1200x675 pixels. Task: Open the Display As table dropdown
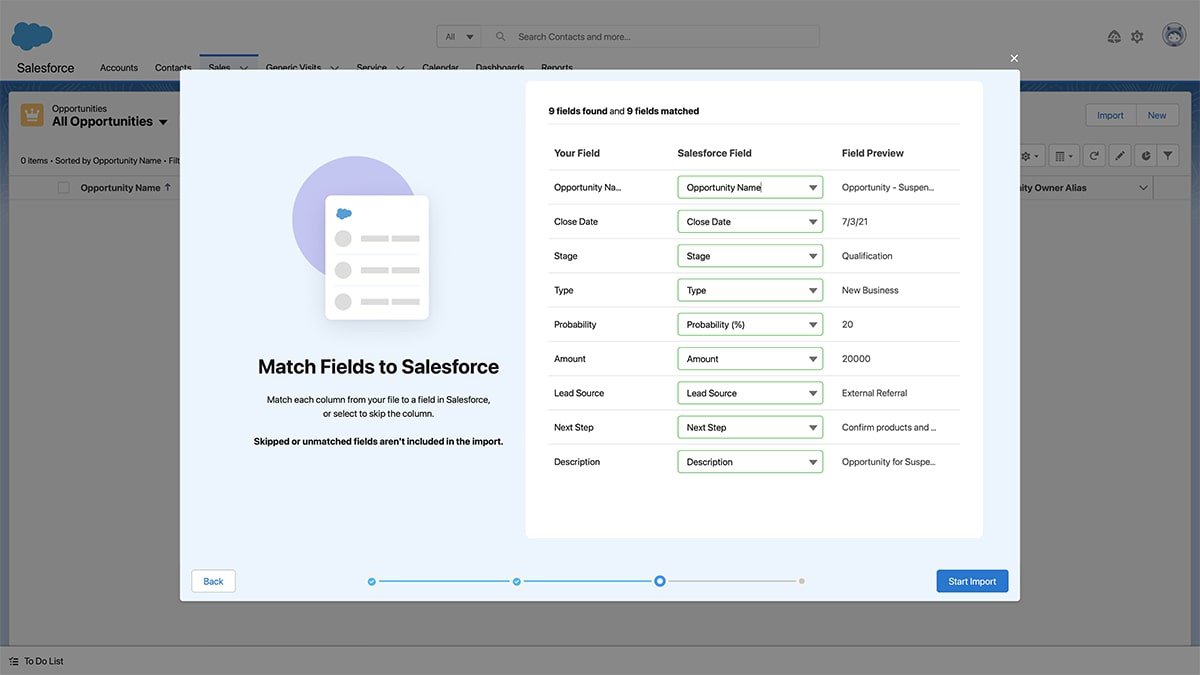pos(1063,155)
